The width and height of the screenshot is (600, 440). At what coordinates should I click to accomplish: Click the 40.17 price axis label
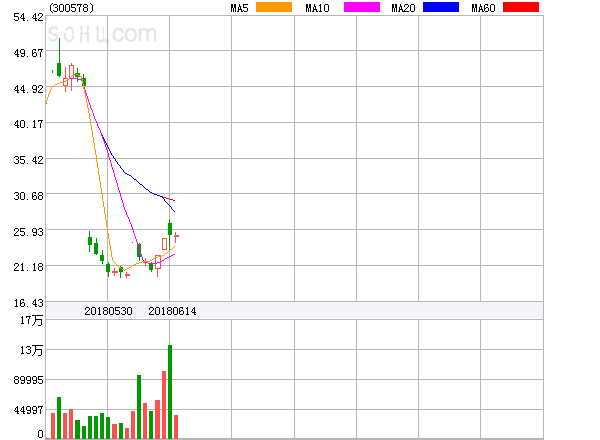point(28,124)
